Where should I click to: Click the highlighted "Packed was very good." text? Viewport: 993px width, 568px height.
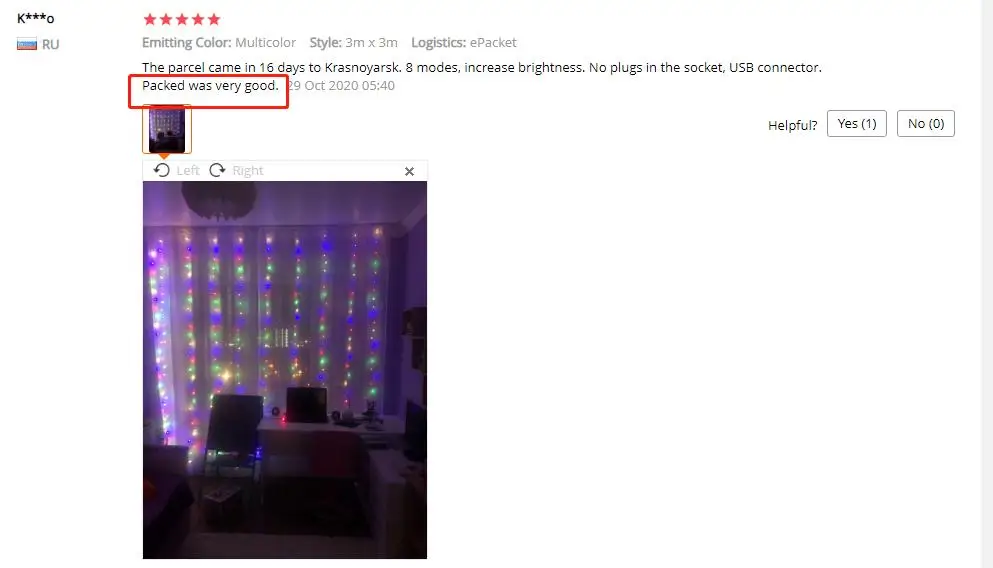pyautogui.click(x=210, y=85)
